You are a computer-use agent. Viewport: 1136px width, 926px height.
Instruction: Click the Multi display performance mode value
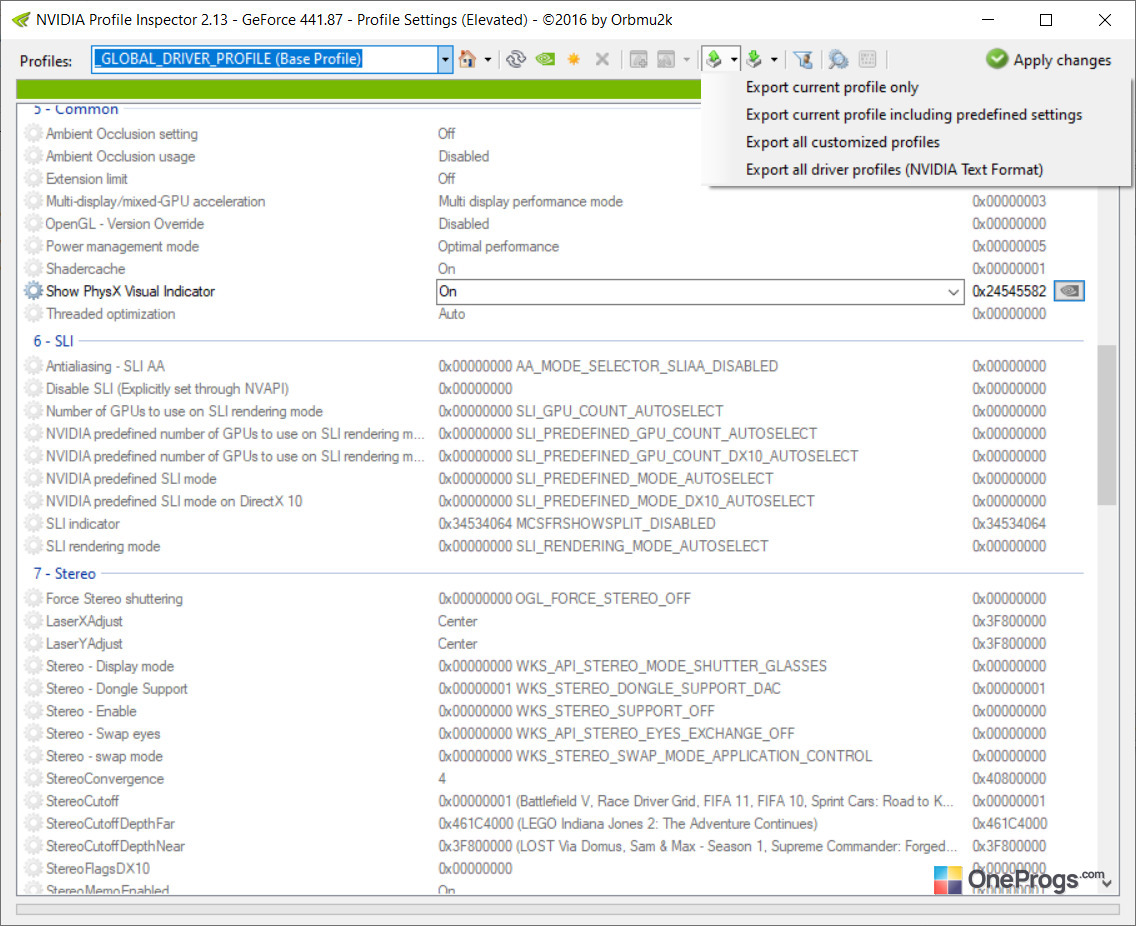pos(530,201)
